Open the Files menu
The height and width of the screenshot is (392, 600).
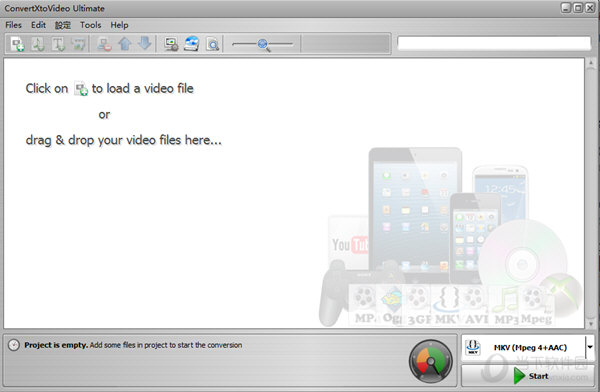coord(13,25)
